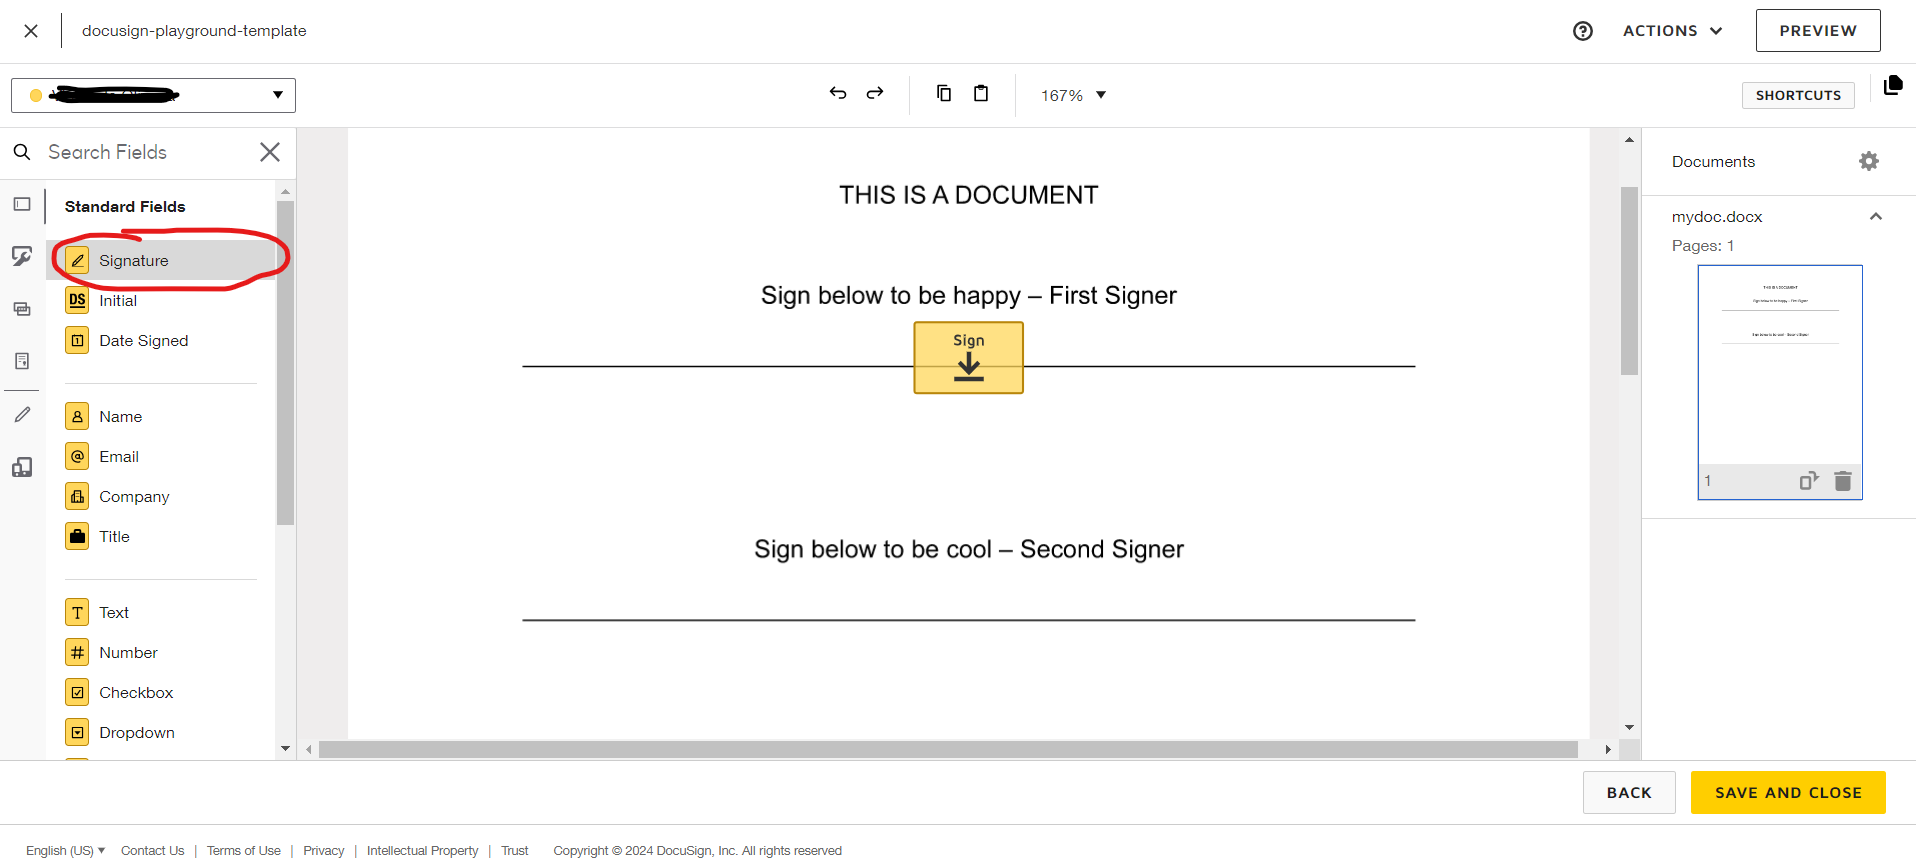Copy the selected field
The width and height of the screenshot is (1916, 867).
[943, 93]
